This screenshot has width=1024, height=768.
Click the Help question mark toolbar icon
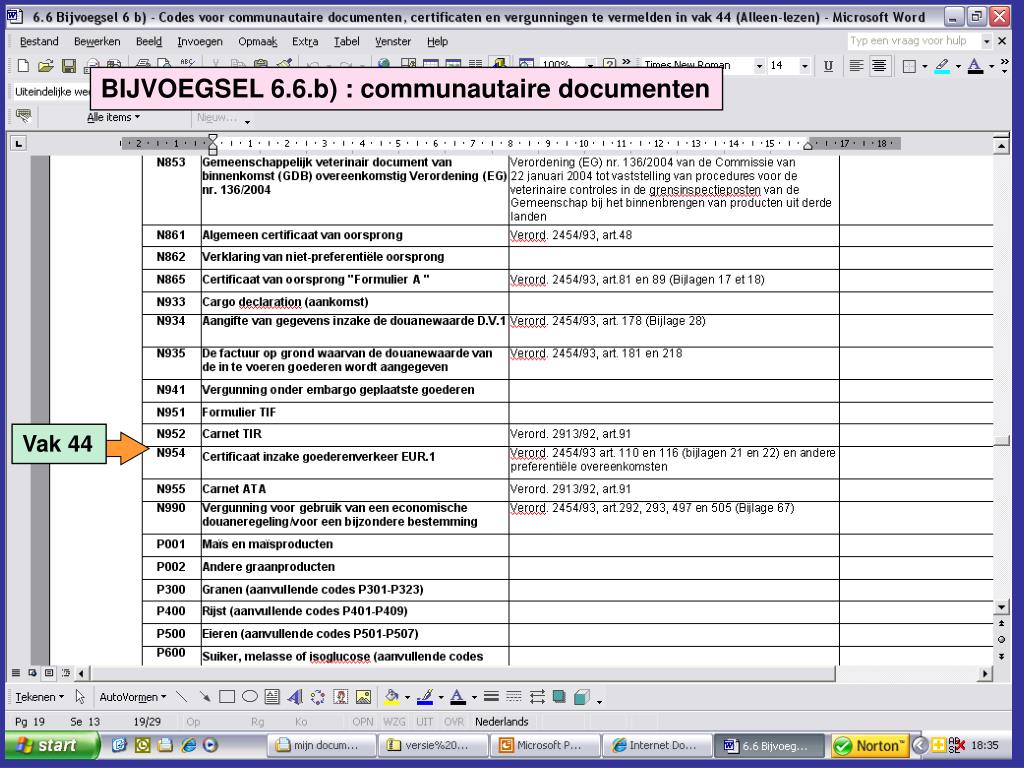pos(609,64)
